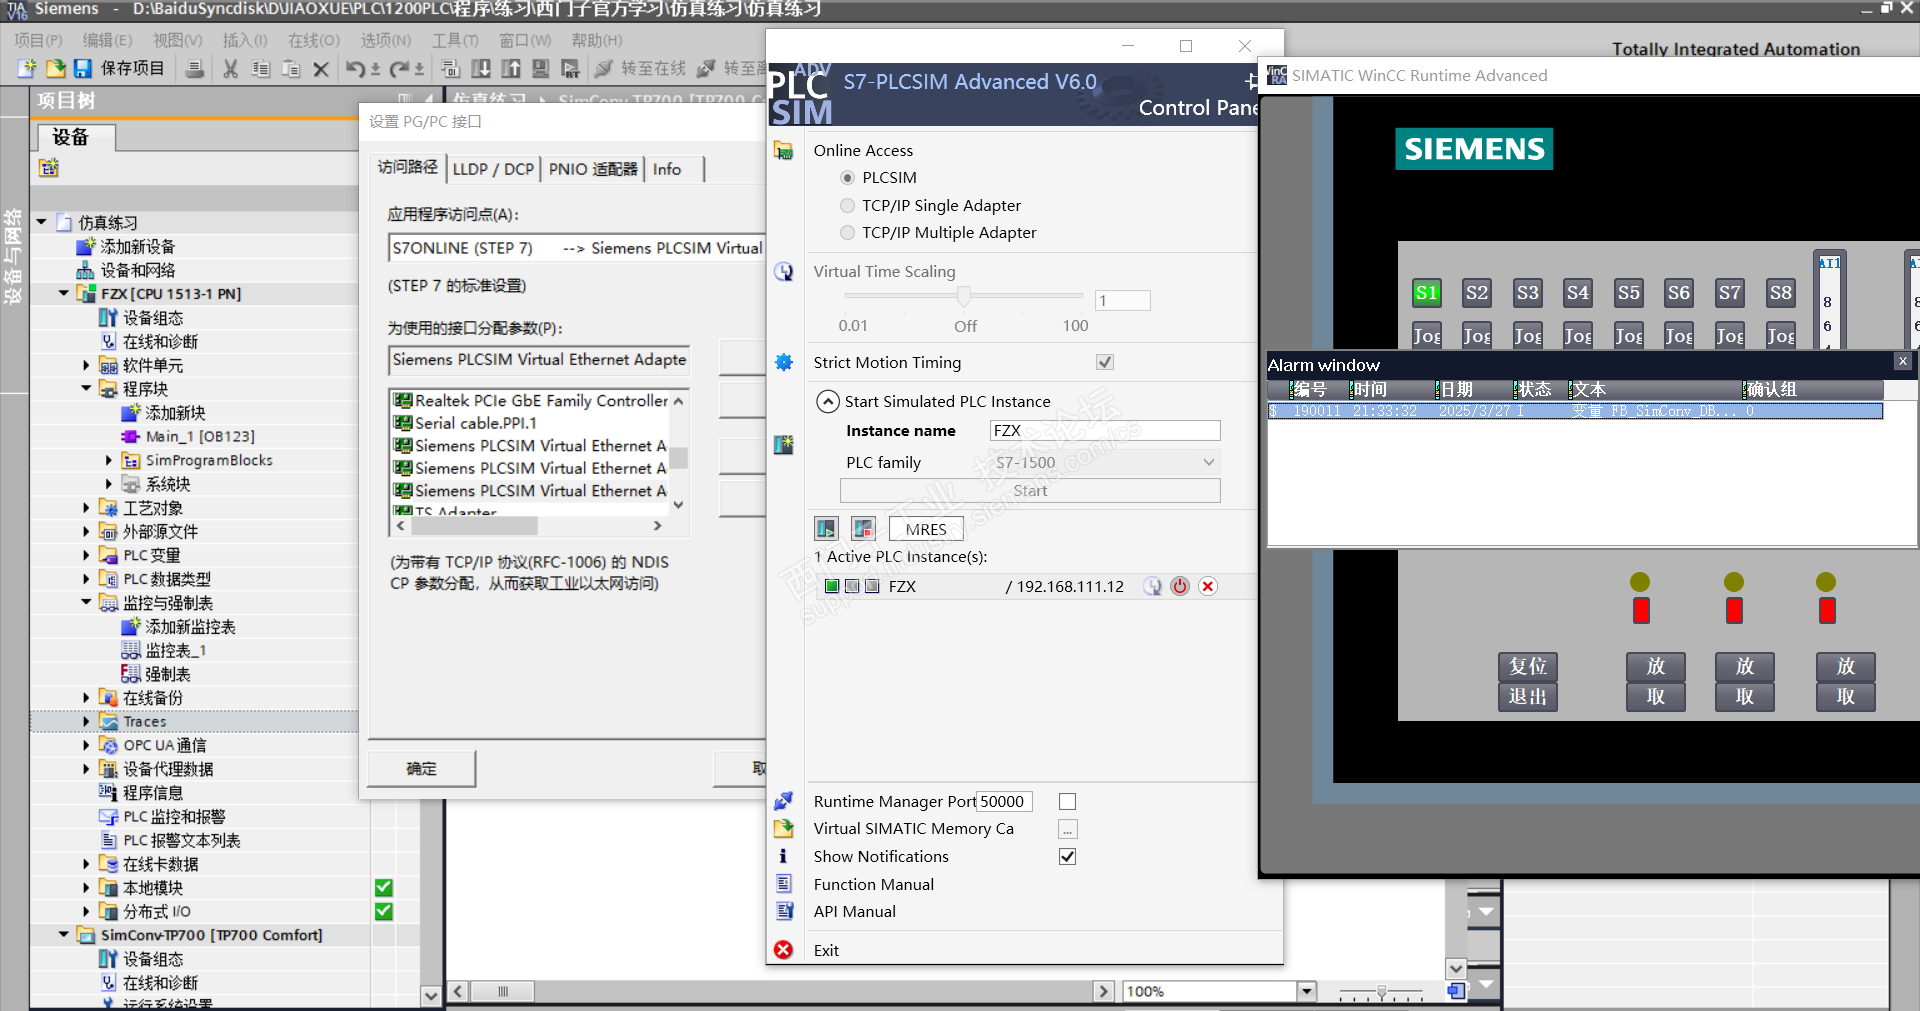
Task: Click the Function Manual document icon
Action: (784, 884)
